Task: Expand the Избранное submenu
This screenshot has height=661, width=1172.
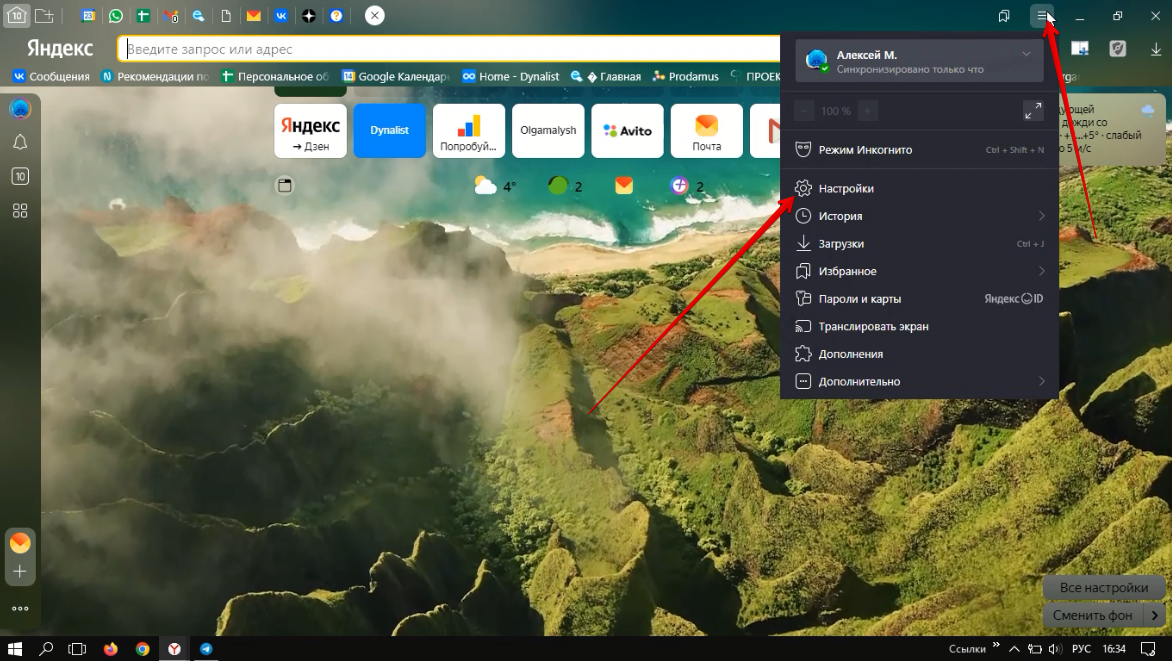Action: pyautogui.click(x=919, y=271)
